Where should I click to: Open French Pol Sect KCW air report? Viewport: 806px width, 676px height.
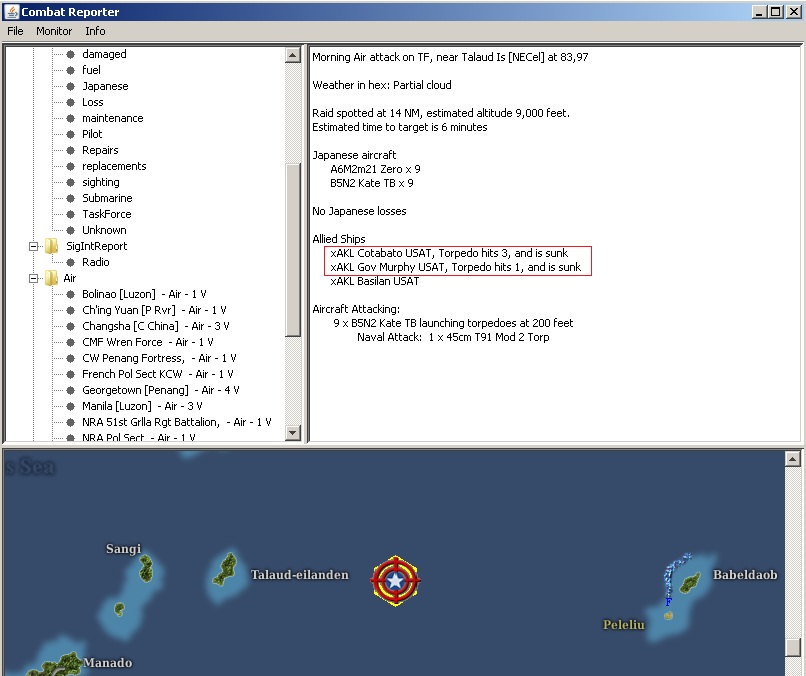(158, 374)
